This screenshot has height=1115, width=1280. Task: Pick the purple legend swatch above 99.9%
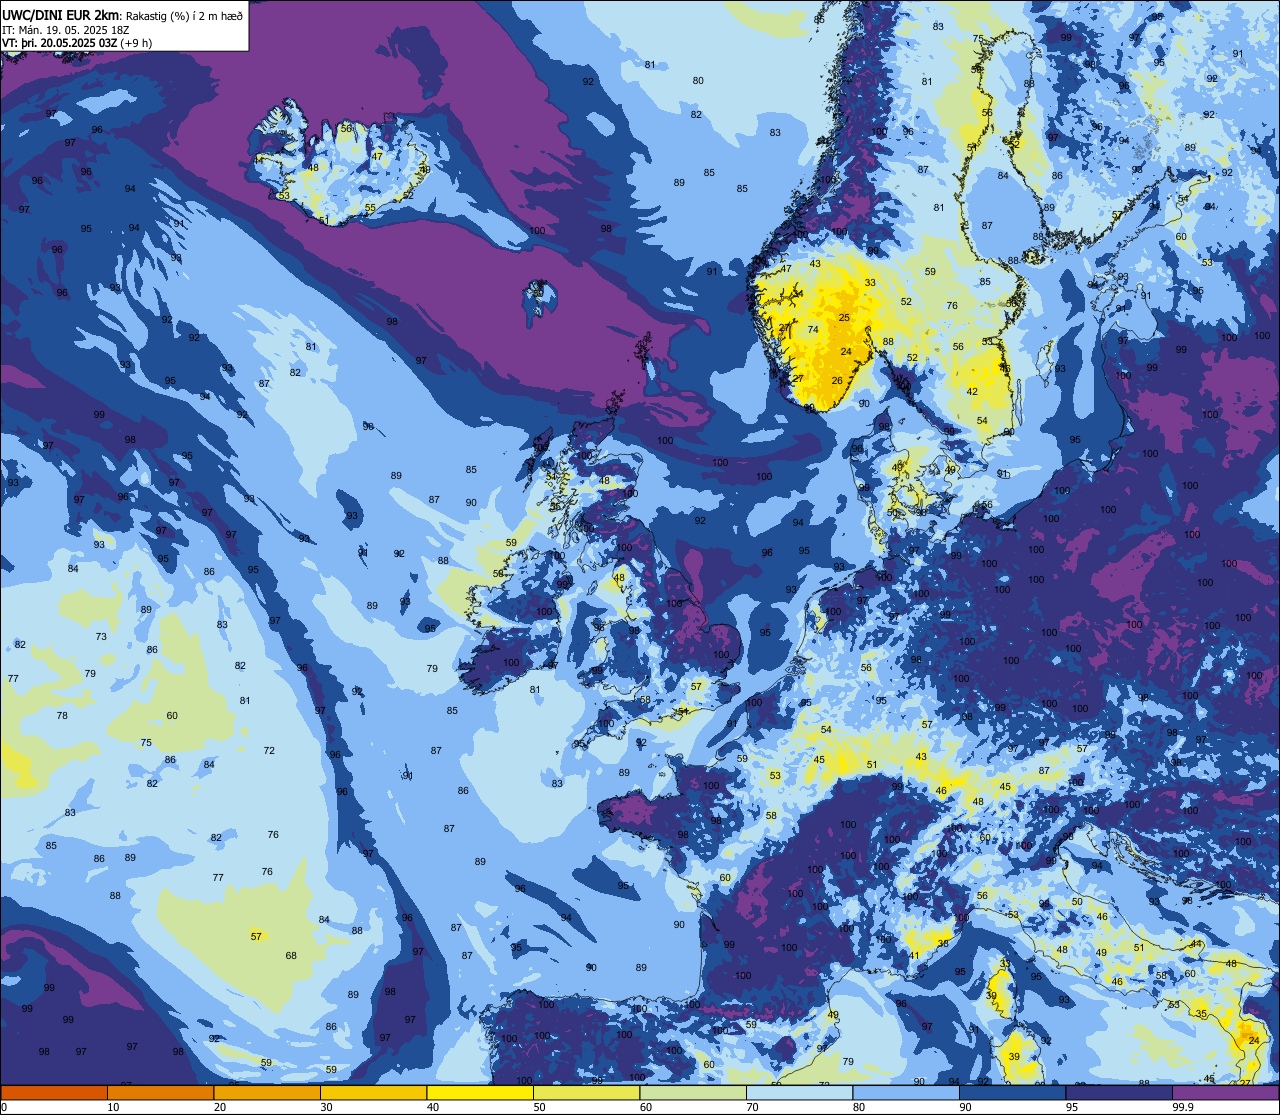click(1225, 1092)
